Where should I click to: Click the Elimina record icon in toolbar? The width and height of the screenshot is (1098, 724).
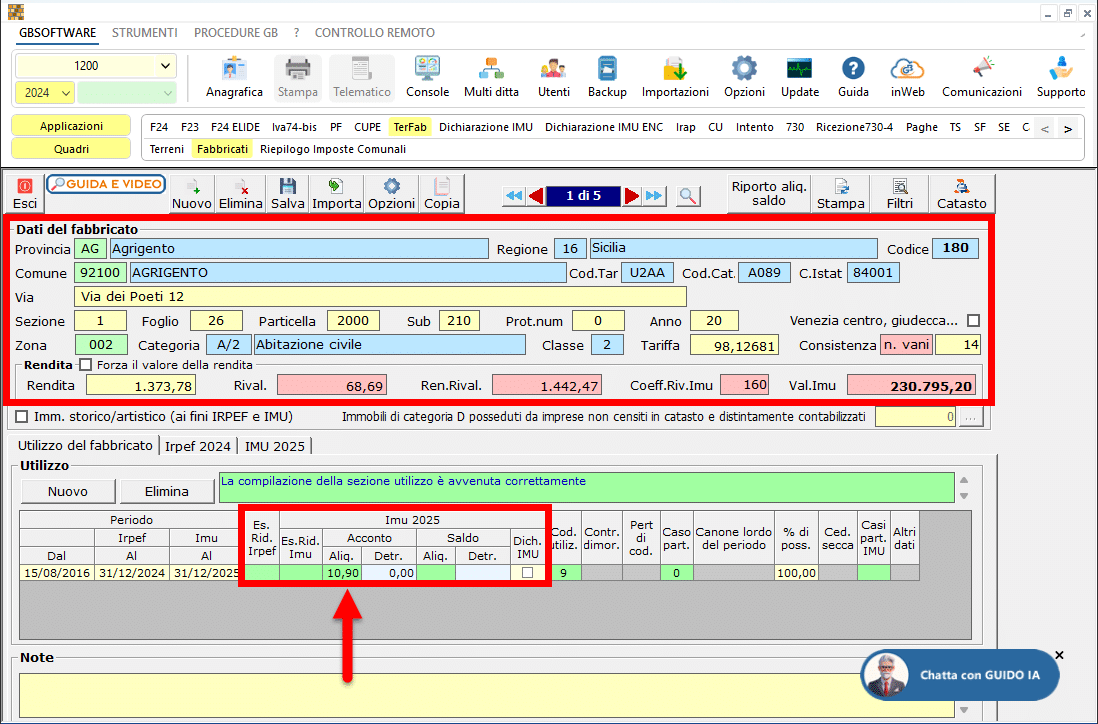(x=240, y=193)
